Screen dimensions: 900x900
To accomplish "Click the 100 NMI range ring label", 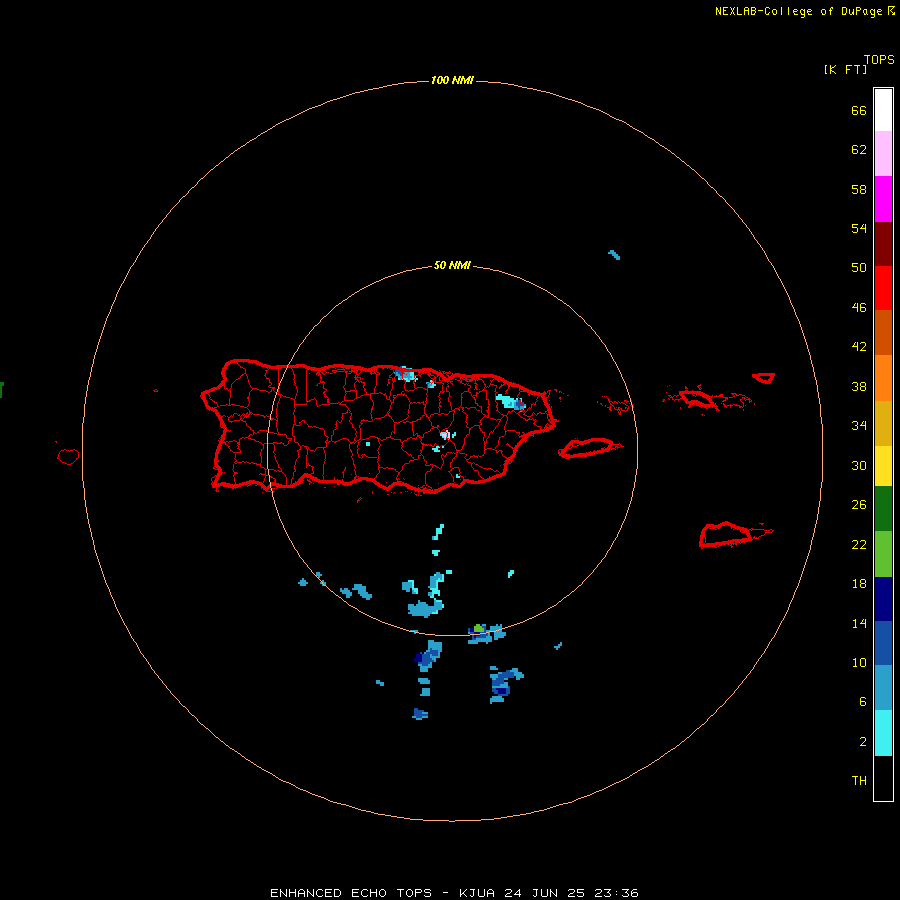I will (452, 80).
